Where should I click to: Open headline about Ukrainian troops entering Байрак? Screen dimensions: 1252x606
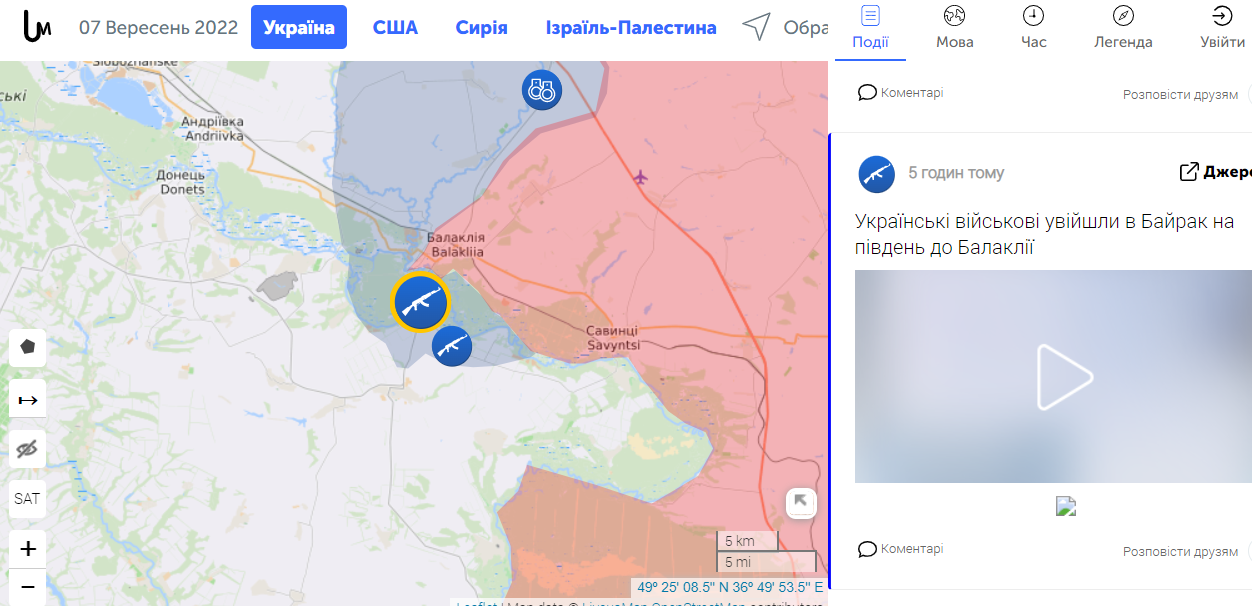click(x=1045, y=233)
